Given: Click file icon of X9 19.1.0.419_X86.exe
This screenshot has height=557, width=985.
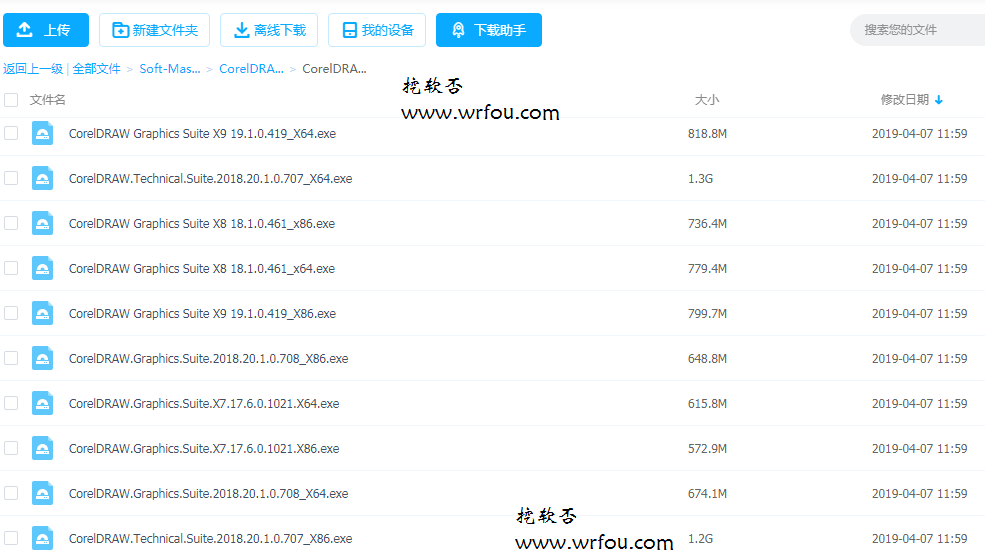Looking at the screenshot, I should (42, 313).
